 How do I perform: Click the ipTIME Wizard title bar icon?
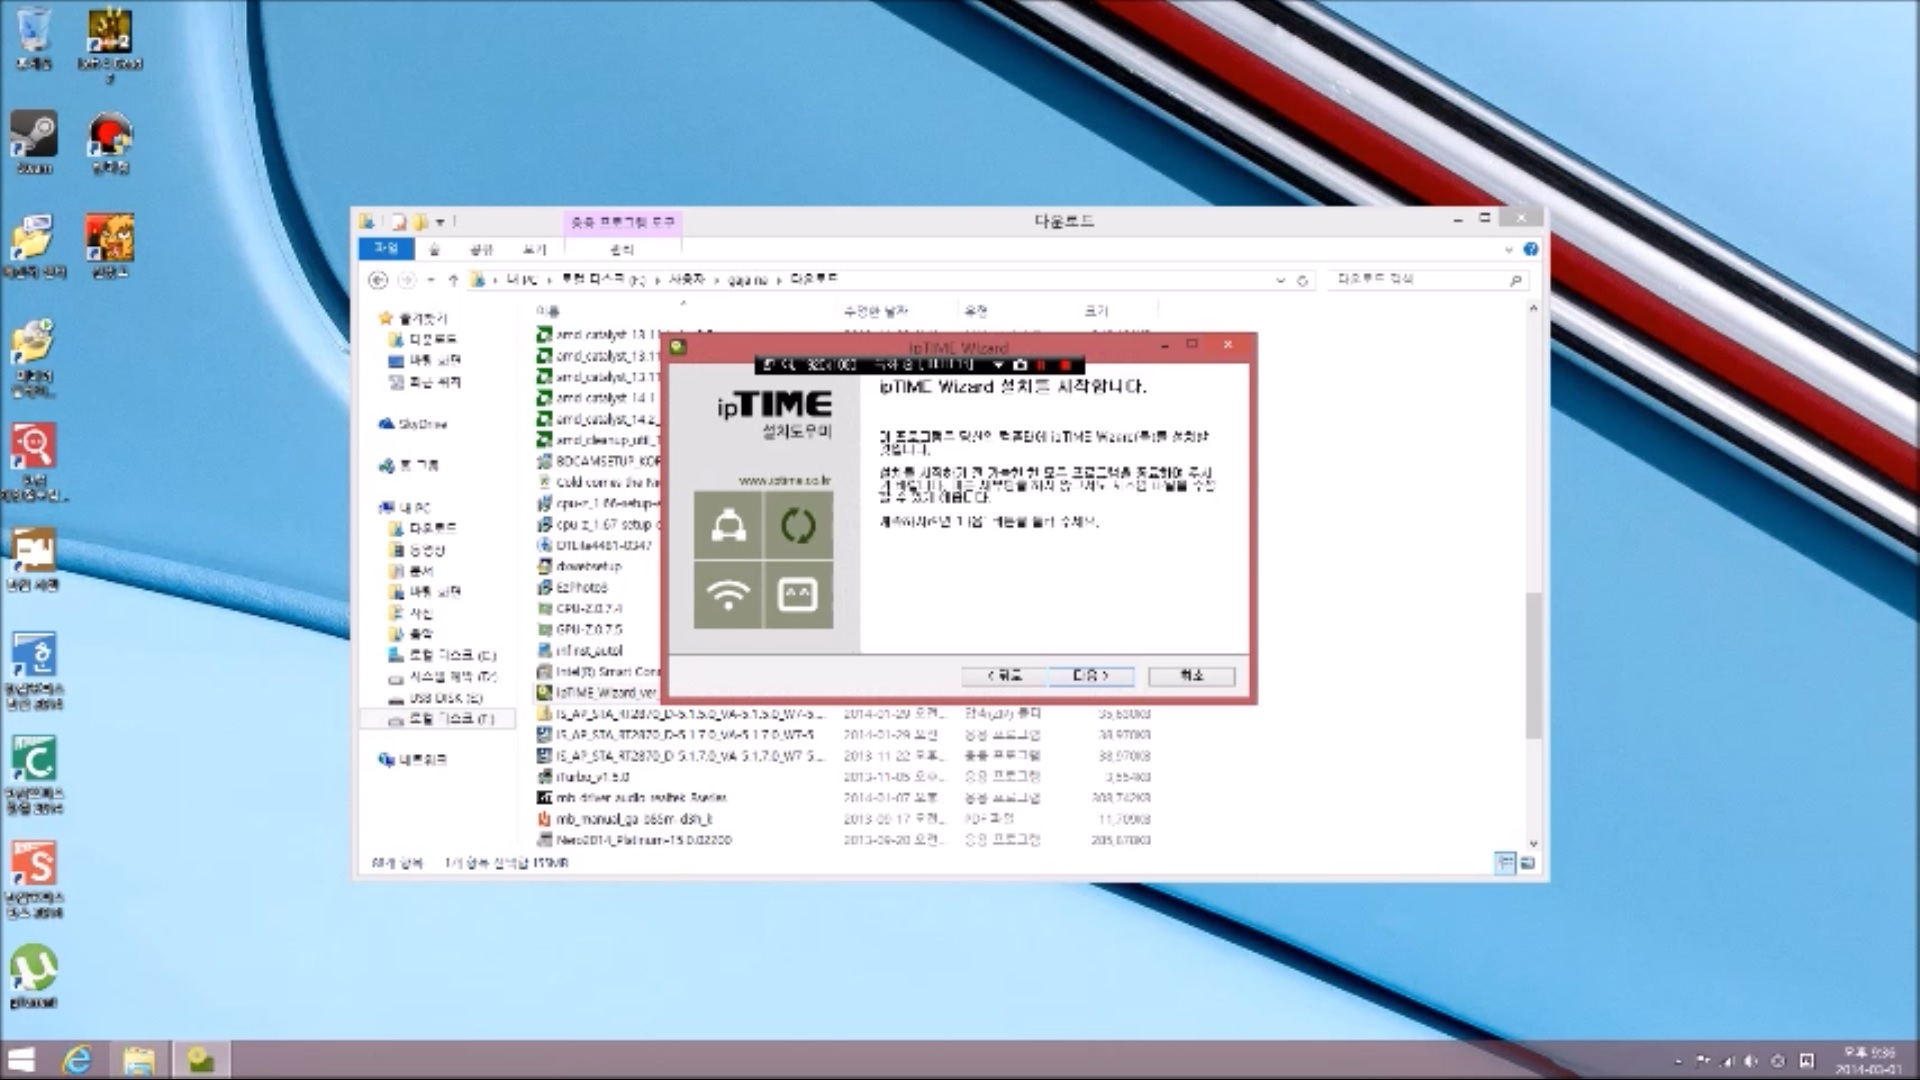click(x=679, y=346)
